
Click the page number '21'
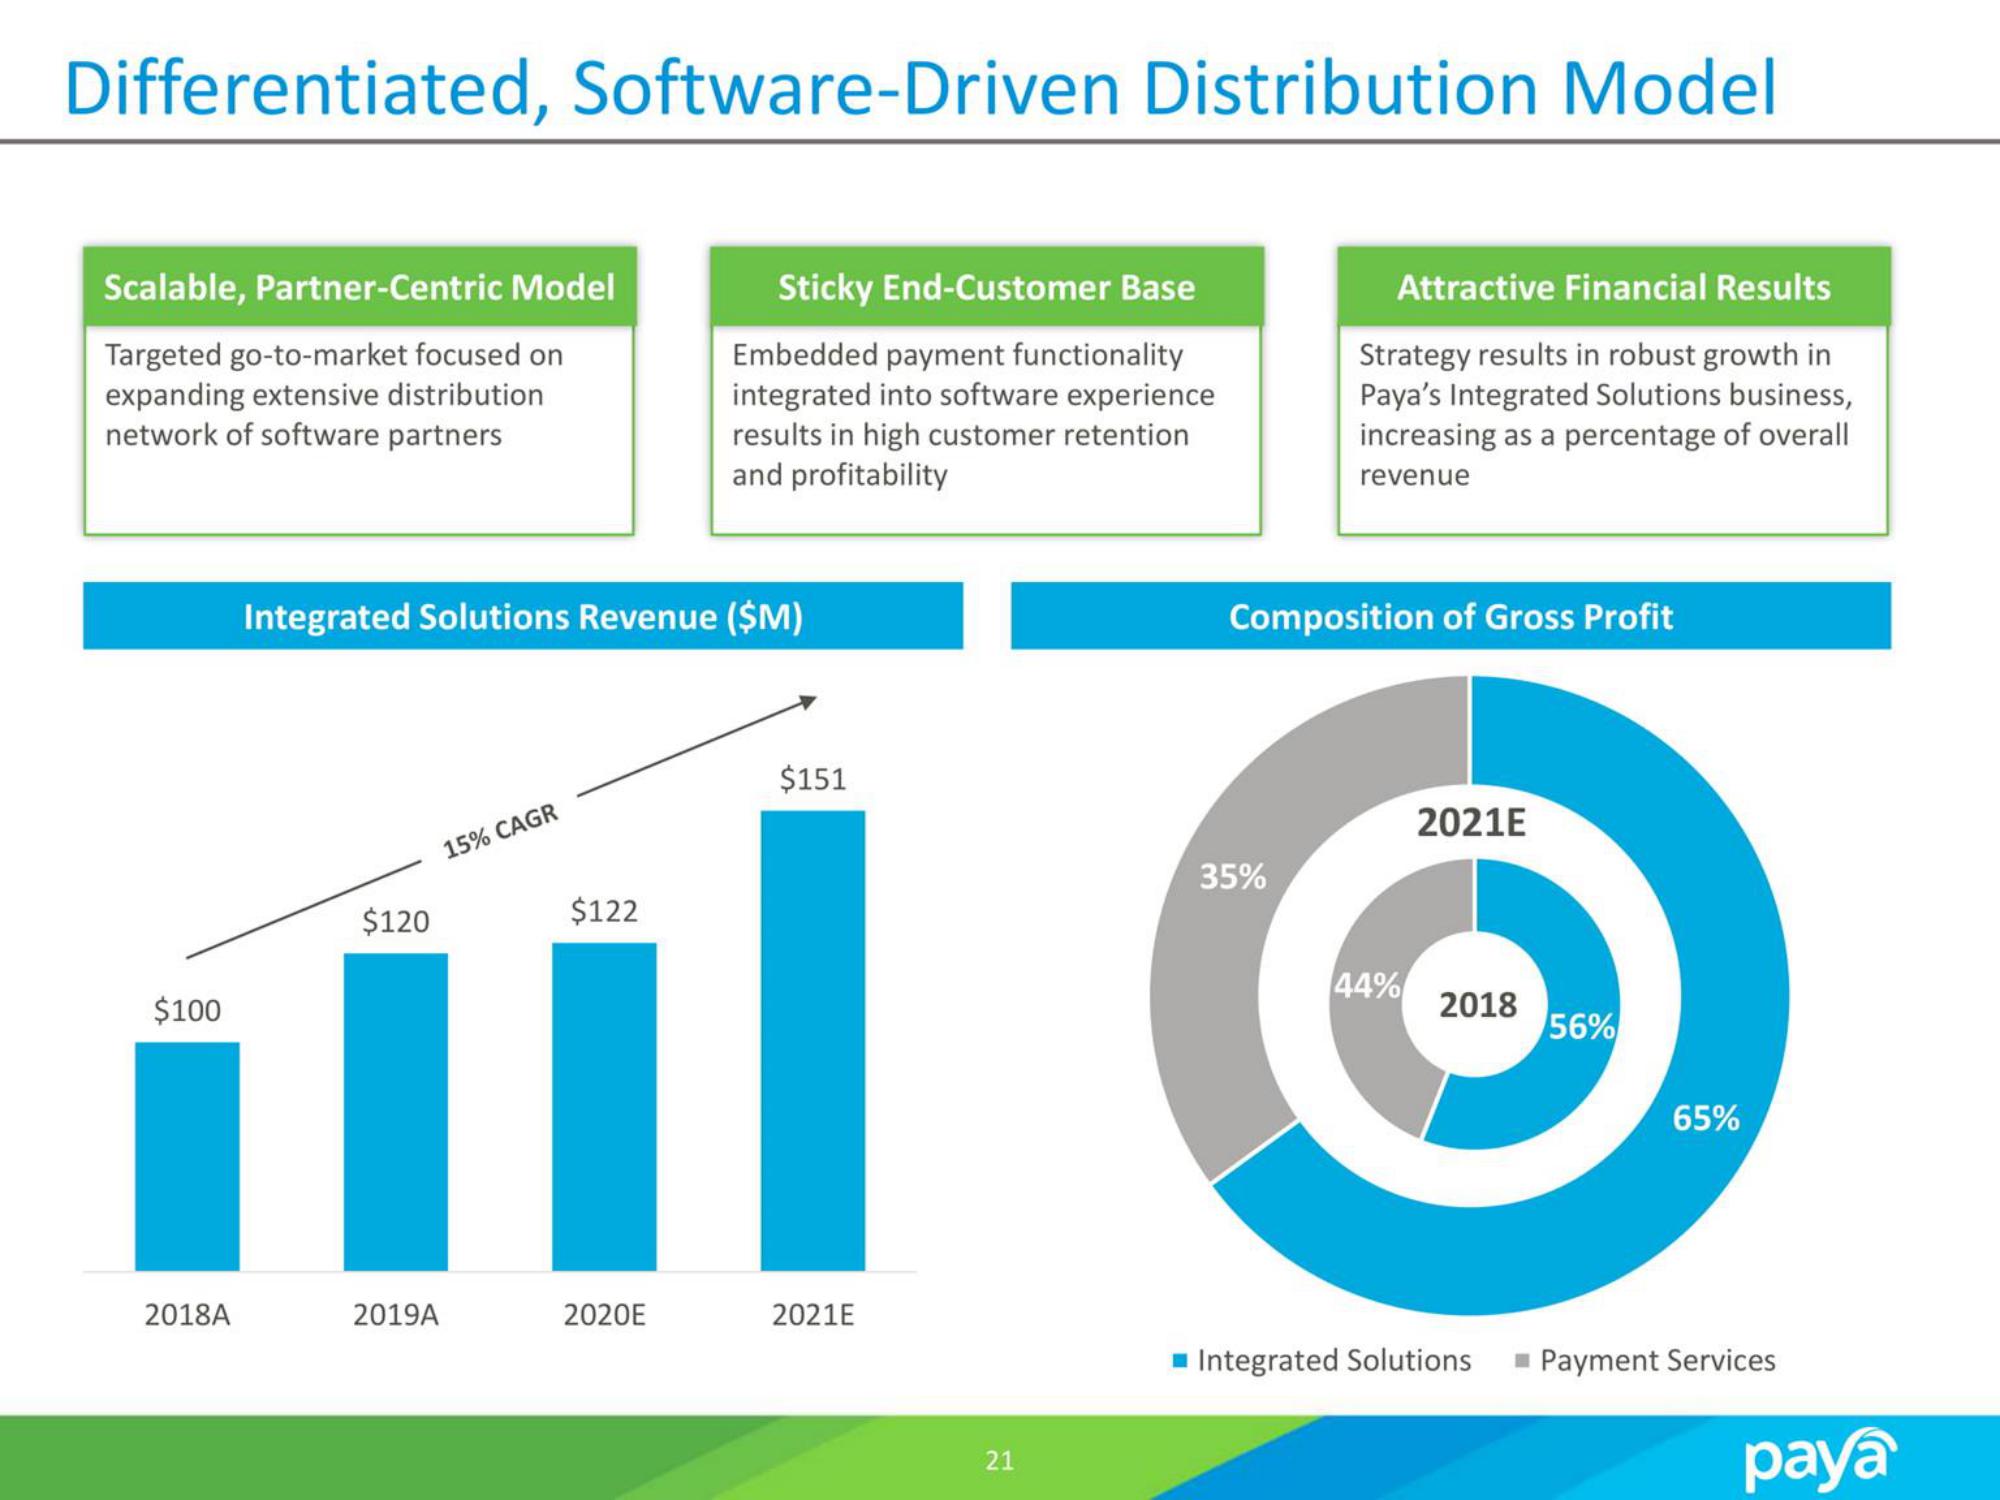999,1461
